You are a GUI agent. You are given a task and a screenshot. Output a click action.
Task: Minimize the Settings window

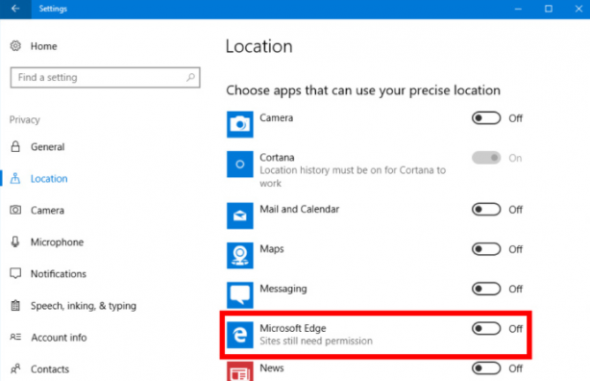[518, 9]
